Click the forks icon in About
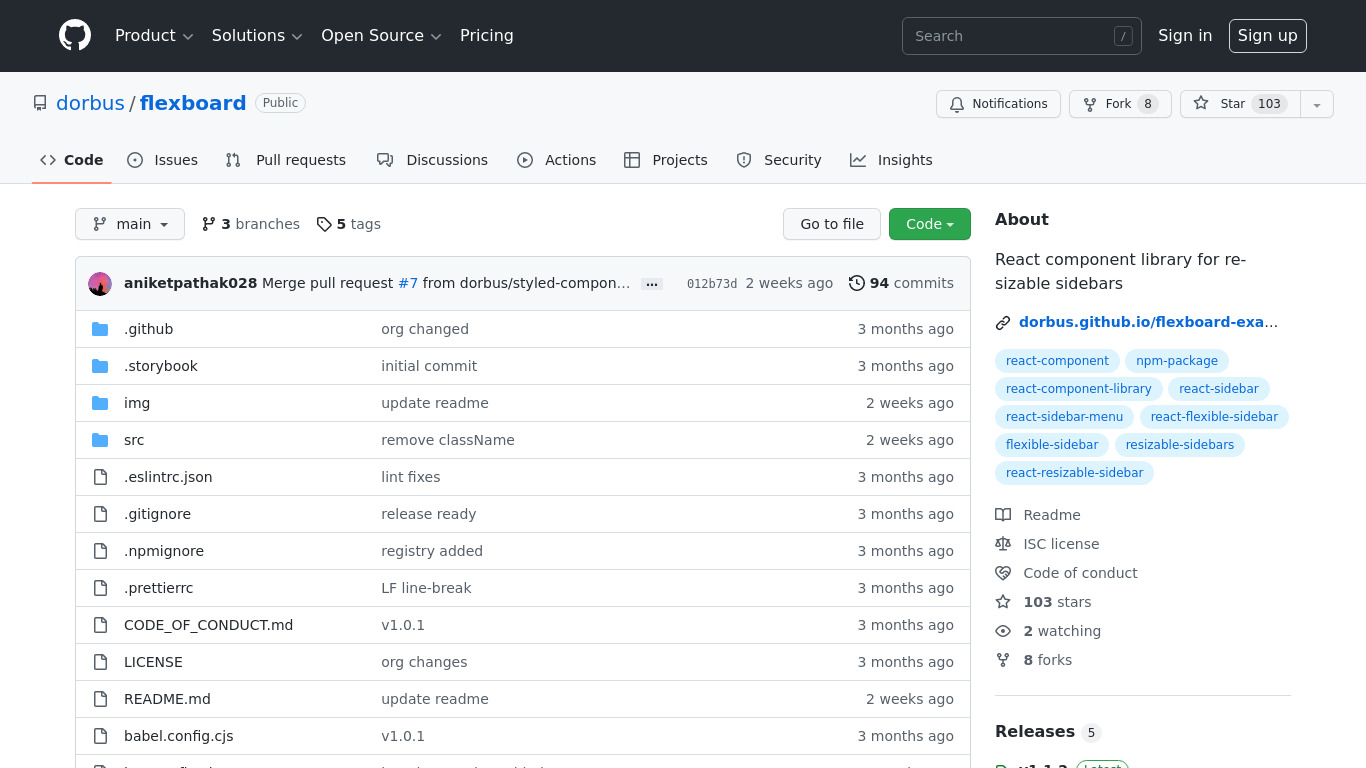 click(x=1003, y=660)
